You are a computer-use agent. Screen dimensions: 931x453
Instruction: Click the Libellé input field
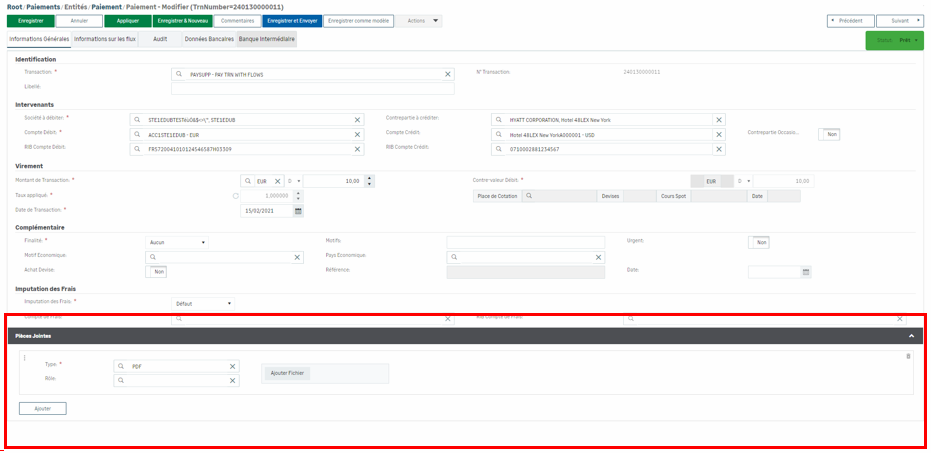click(313, 89)
